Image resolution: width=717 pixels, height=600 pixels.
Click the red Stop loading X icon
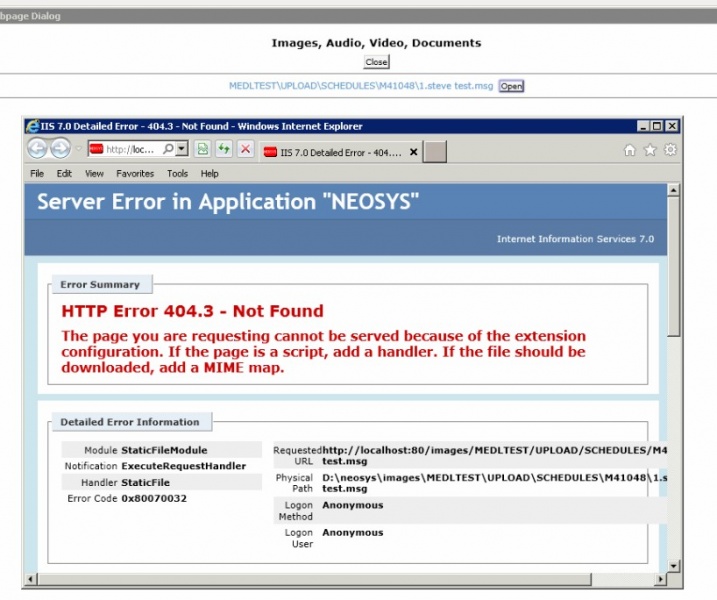click(246, 149)
